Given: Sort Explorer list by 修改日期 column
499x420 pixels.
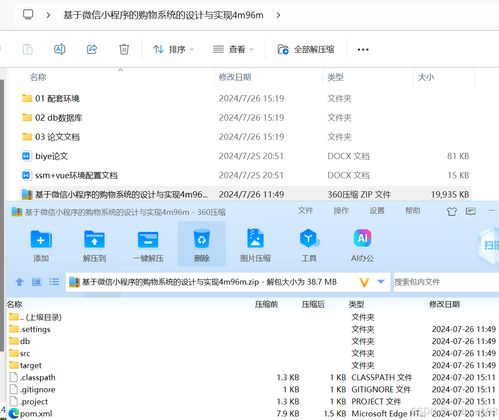Looking at the screenshot, I should click(235, 77).
